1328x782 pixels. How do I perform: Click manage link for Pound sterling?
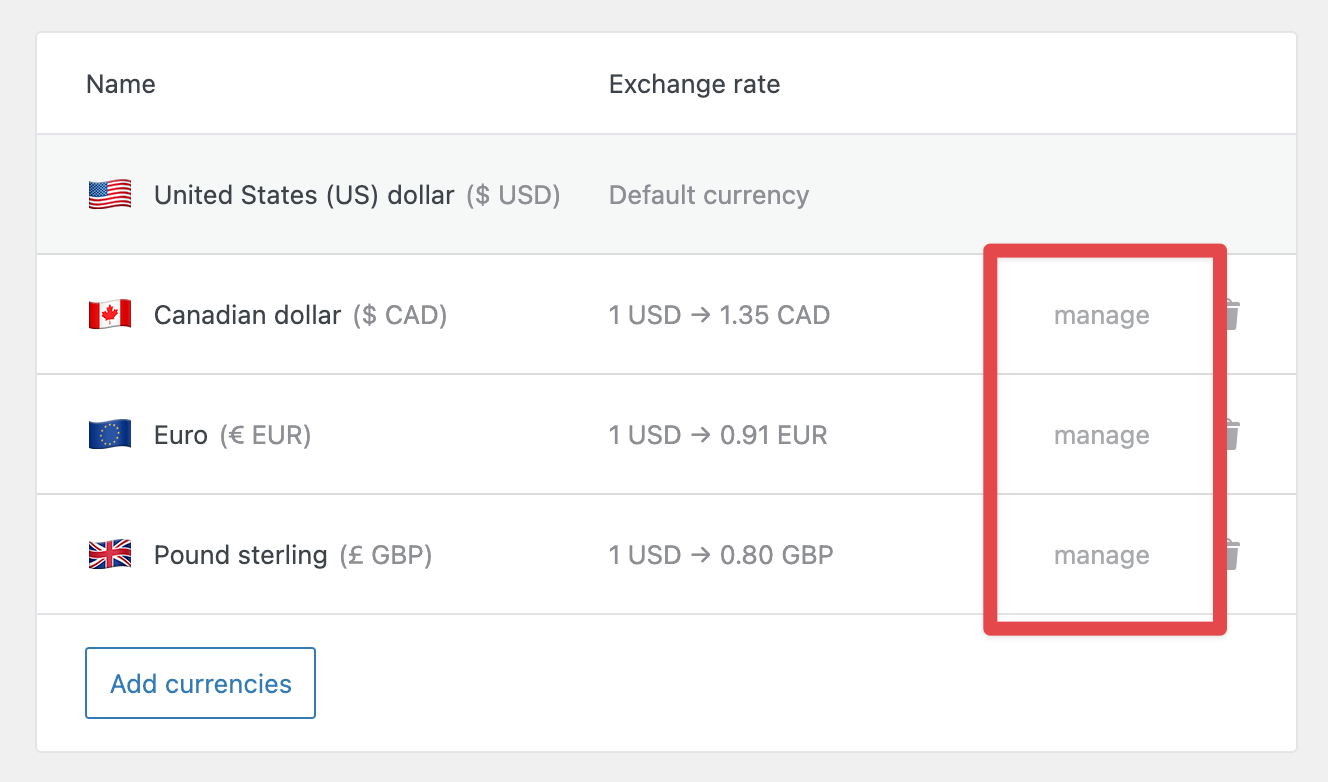[x=1101, y=556]
